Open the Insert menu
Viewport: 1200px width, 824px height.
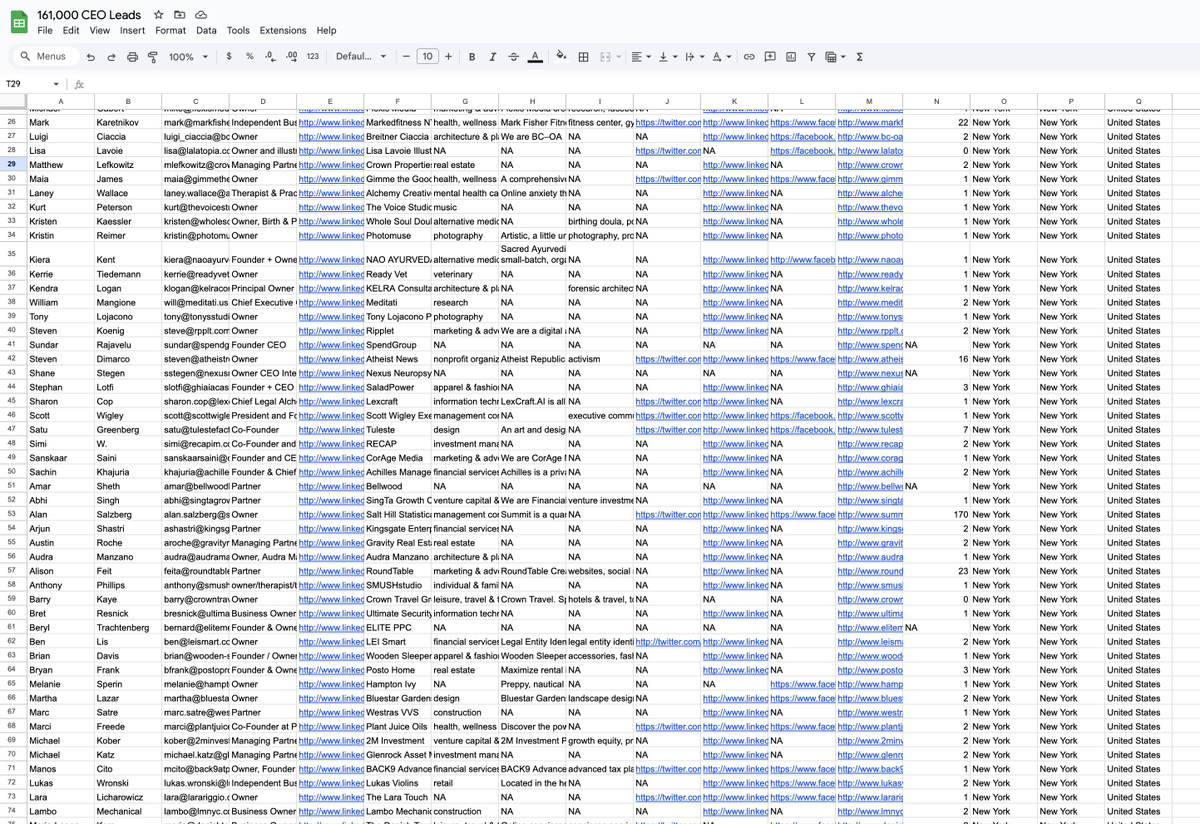(132, 31)
